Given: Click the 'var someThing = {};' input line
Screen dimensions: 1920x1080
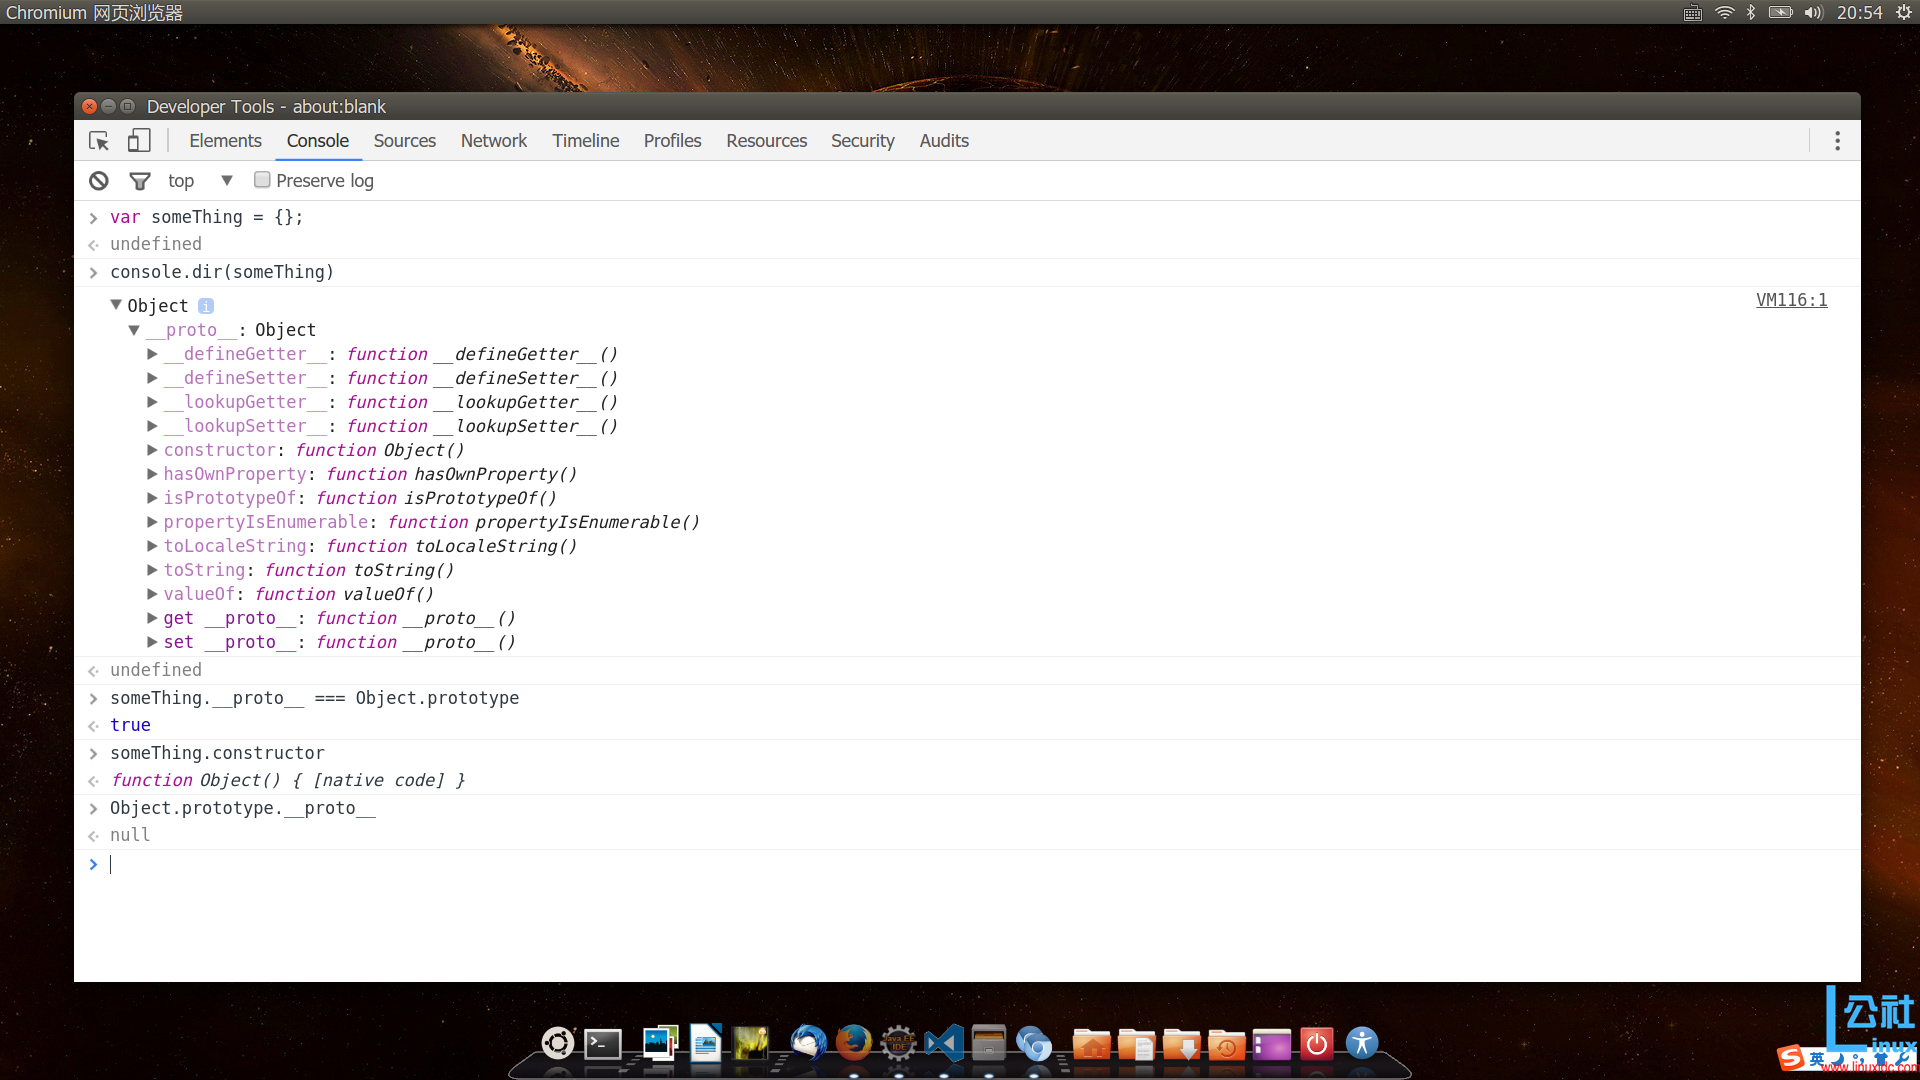Looking at the screenshot, I should (x=206, y=217).
